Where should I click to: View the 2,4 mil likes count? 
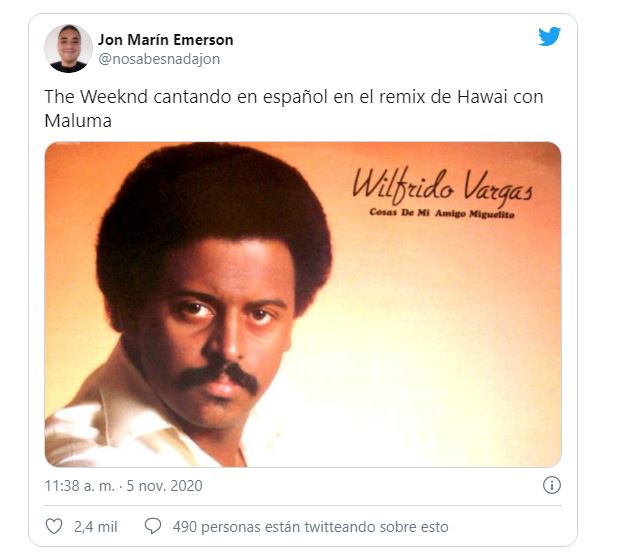(95, 527)
